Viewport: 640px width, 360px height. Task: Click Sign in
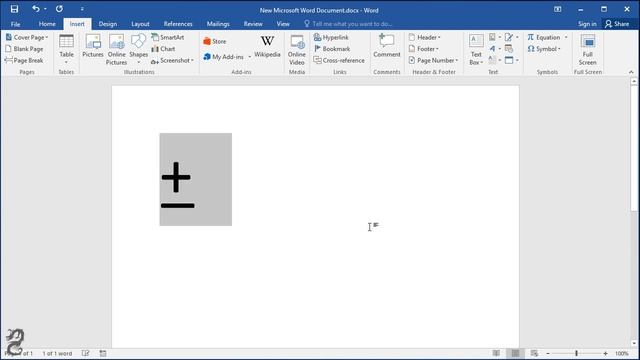tap(587, 24)
